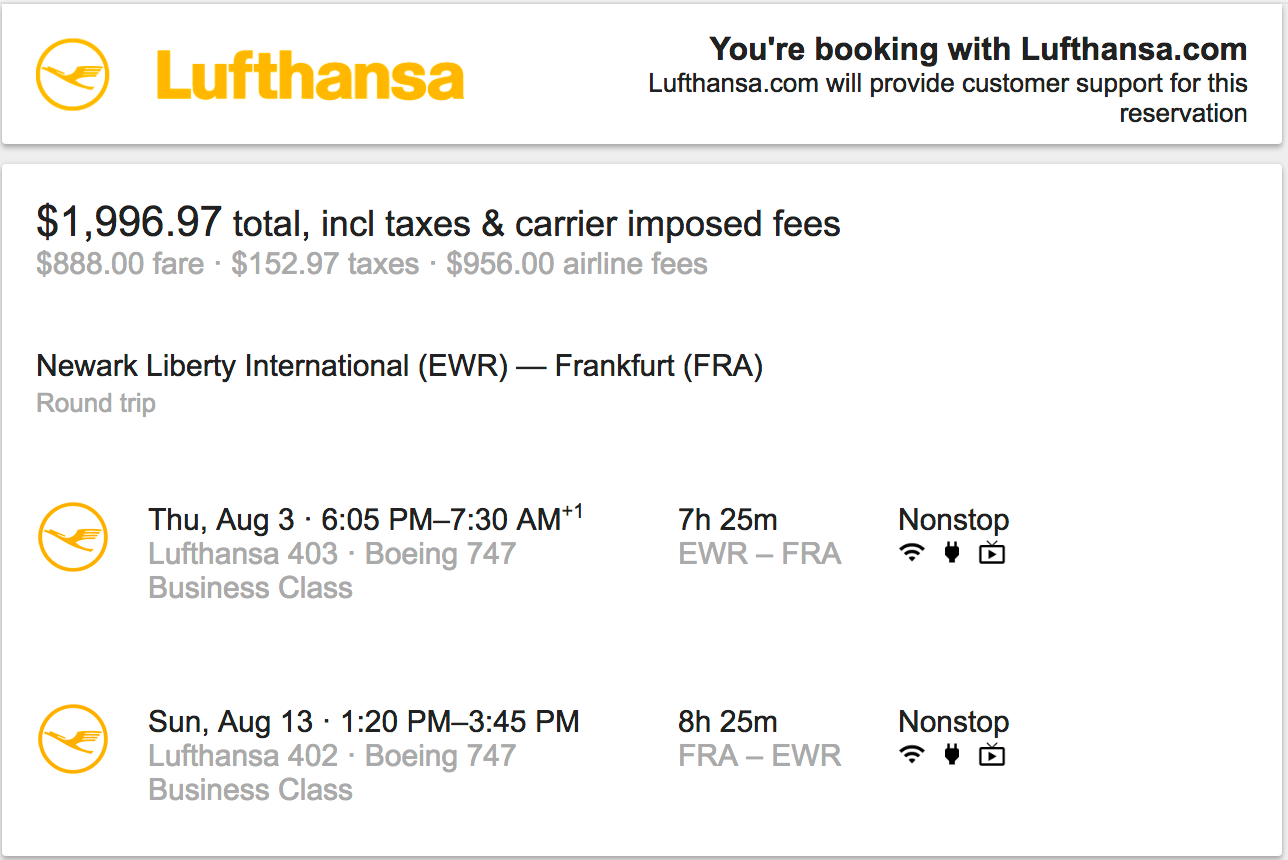Screen dimensions: 1288x860
Task: Click the video entertainment icon for EWR – FRA flight
Action: 991,552
